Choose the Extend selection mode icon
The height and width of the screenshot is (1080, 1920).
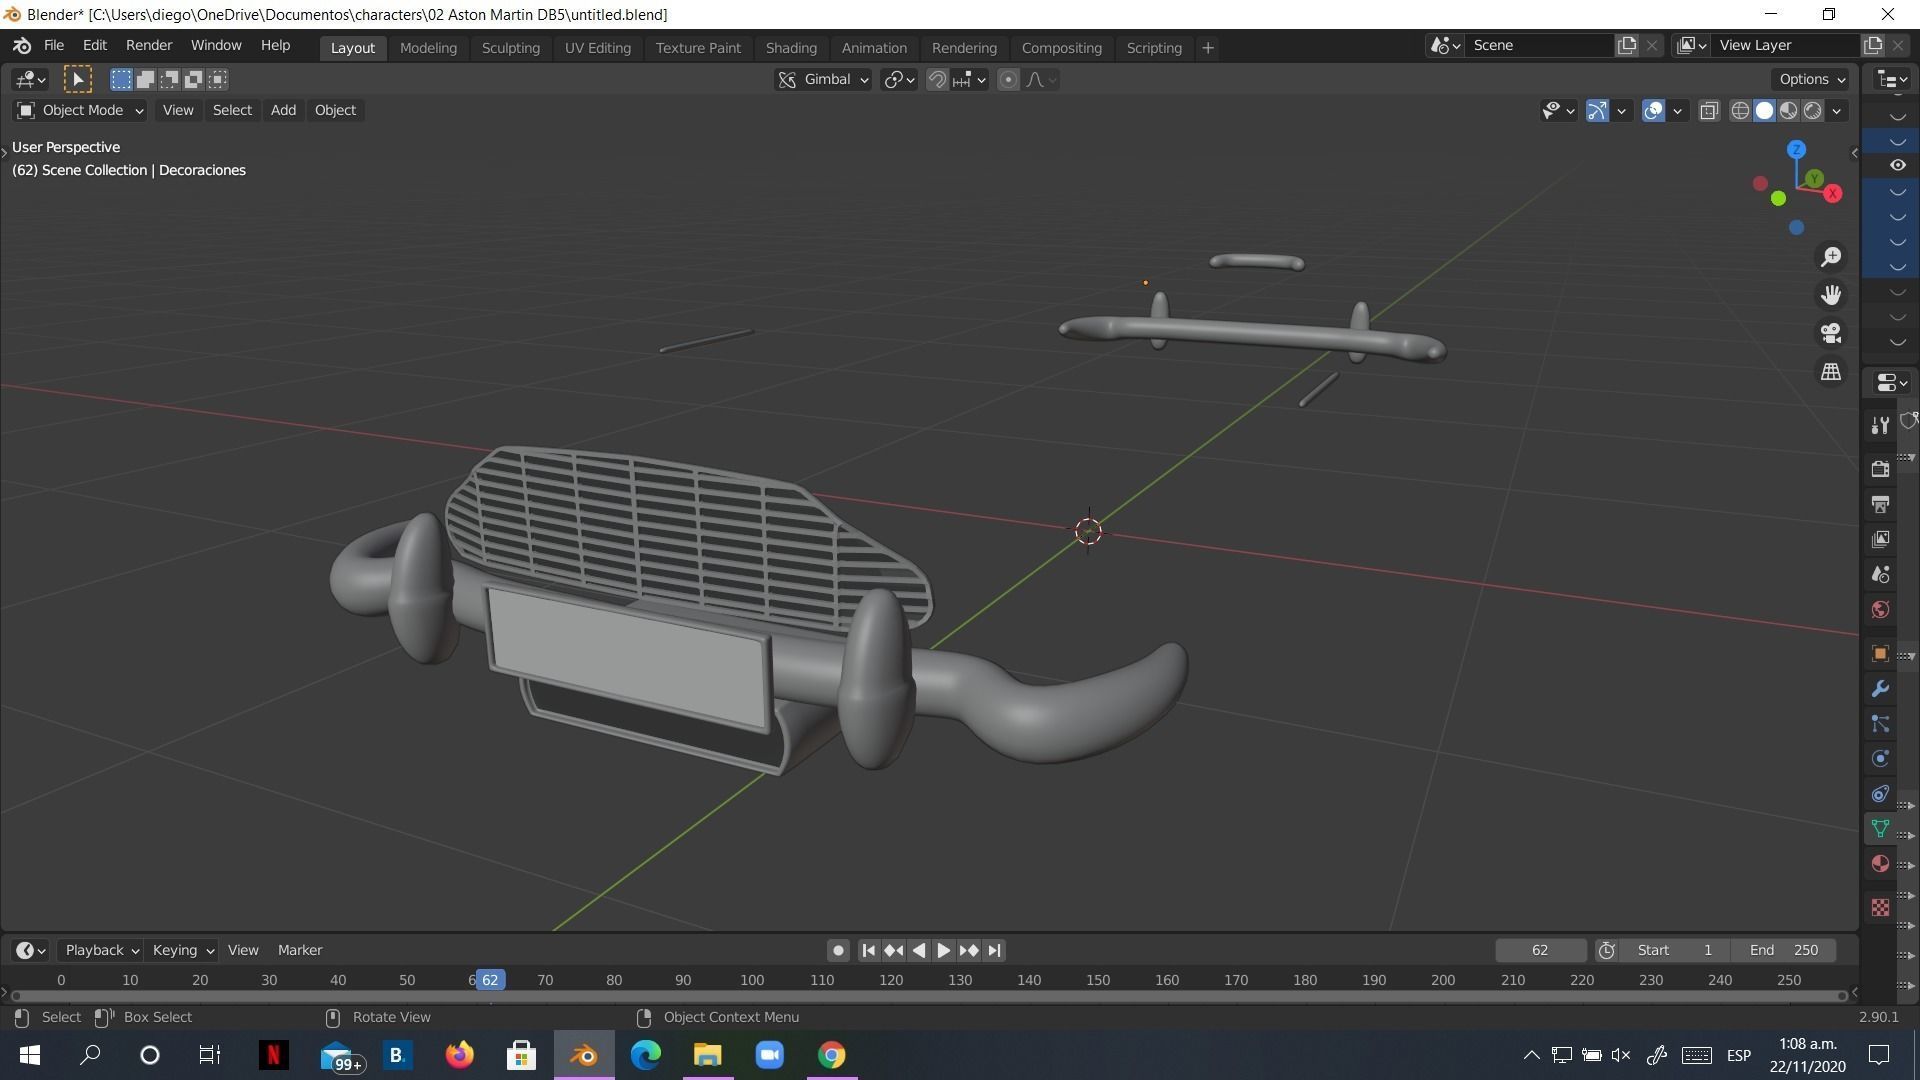[145, 79]
